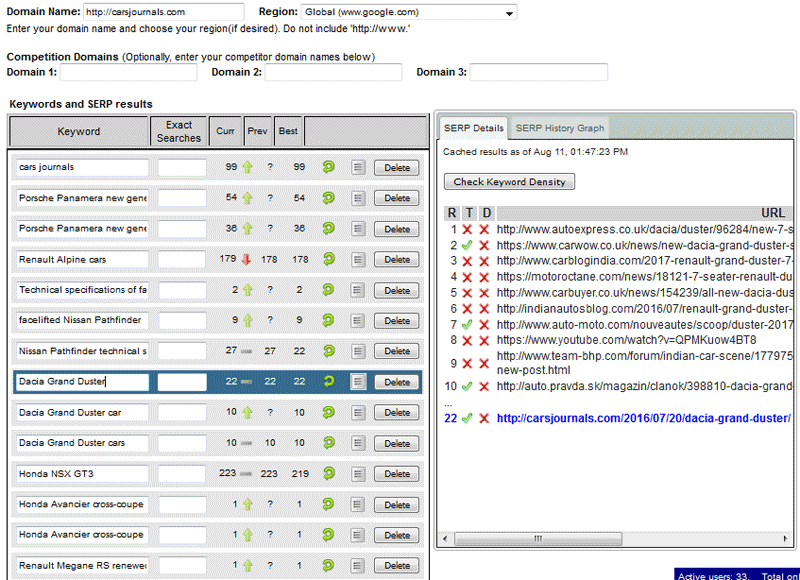This screenshot has height=580, width=800.
Task: Refresh the selected 'Dacia Grand Duster' row
Action: coord(329,381)
